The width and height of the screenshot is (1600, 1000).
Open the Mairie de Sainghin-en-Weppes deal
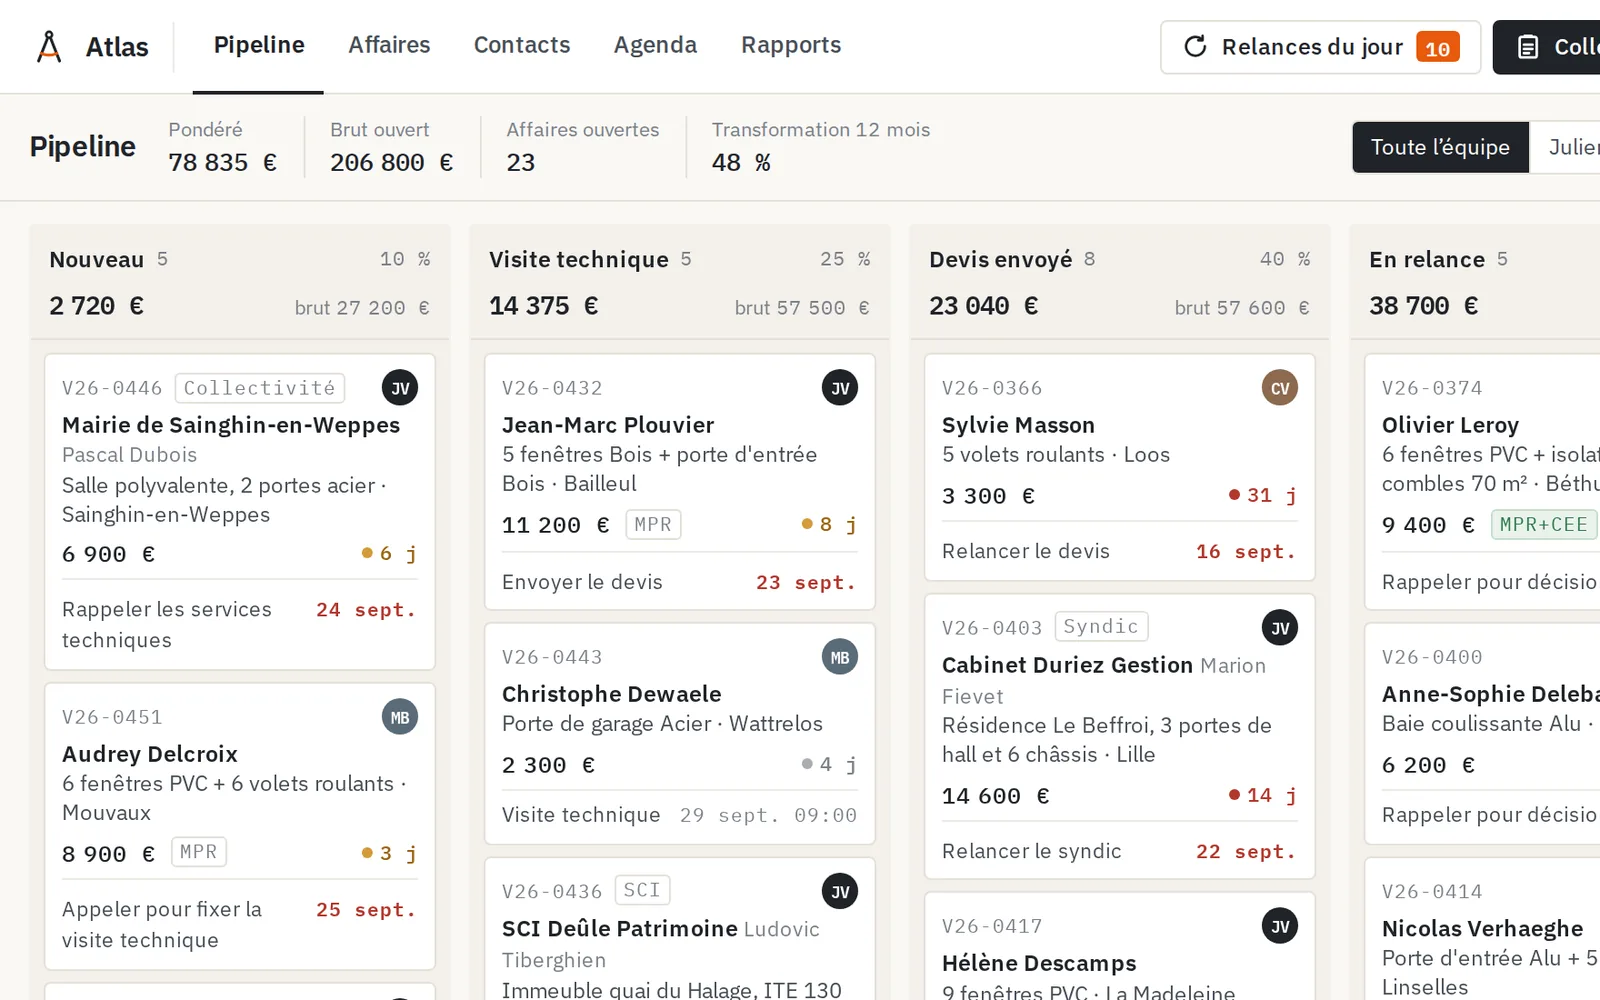pyautogui.click(x=240, y=512)
